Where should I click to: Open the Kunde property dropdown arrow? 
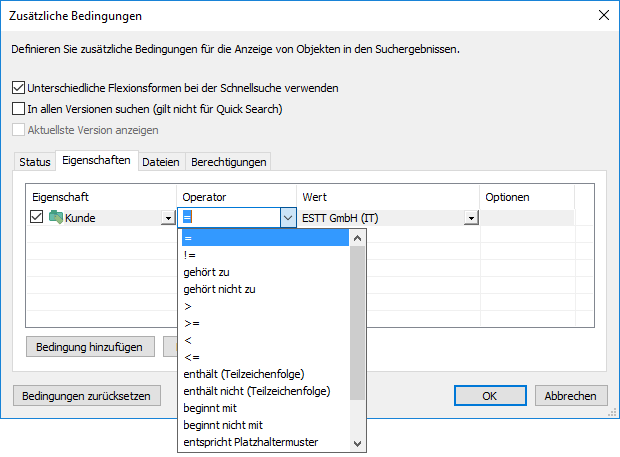coord(167,218)
